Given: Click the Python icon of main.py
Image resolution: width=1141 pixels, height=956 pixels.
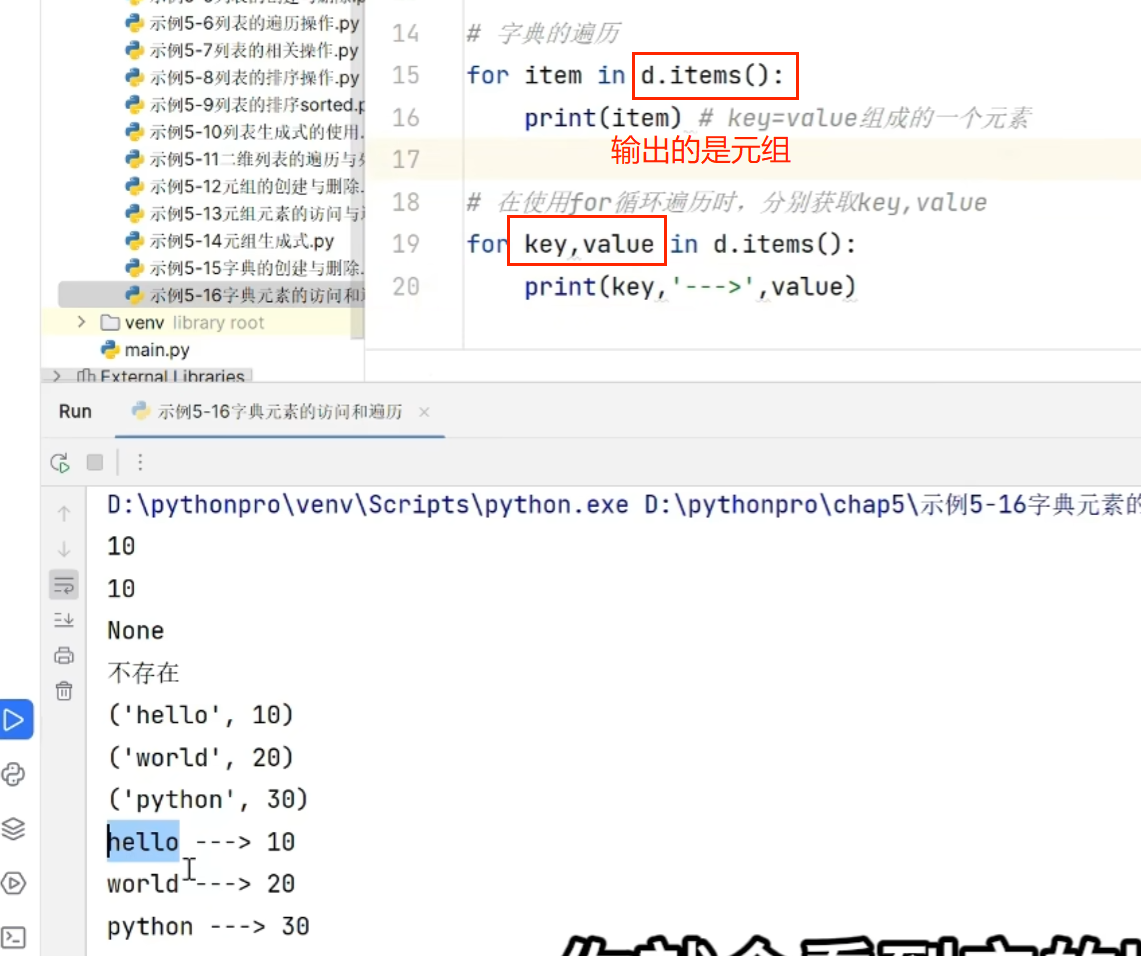Looking at the screenshot, I should [110, 350].
